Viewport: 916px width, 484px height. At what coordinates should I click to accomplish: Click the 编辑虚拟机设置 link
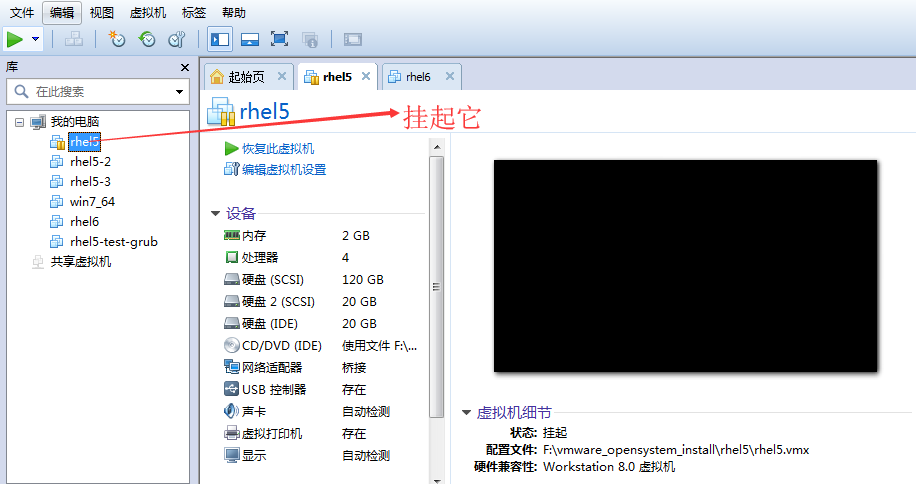click(x=284, y=169)
